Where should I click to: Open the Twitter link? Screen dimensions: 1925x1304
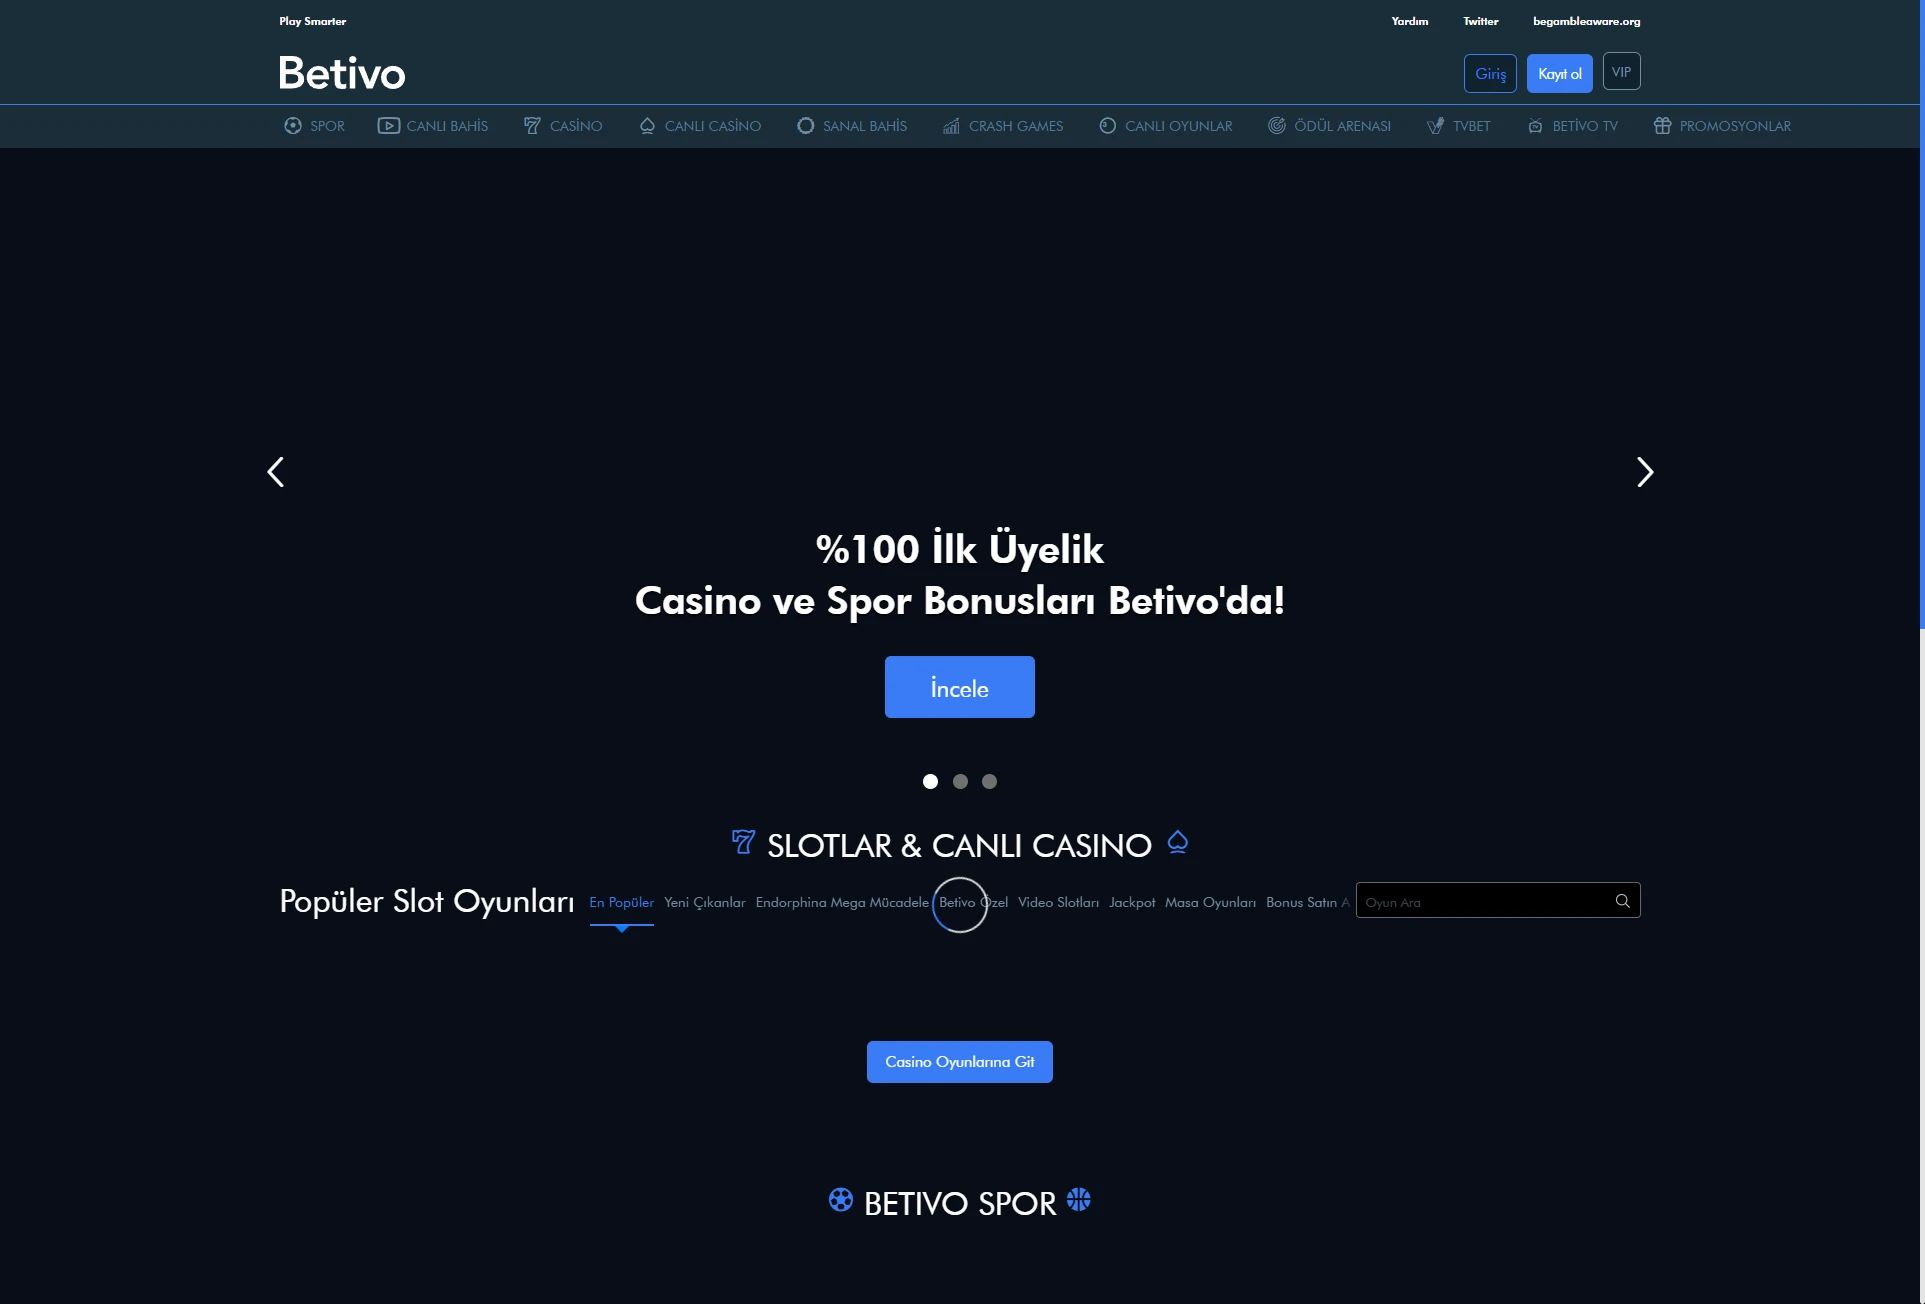click(1480, 21)
